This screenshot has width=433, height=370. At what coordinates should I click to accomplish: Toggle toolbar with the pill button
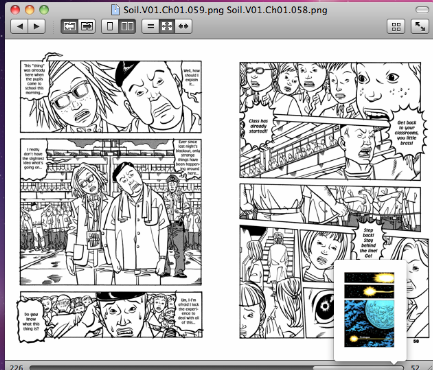[423, 10]
